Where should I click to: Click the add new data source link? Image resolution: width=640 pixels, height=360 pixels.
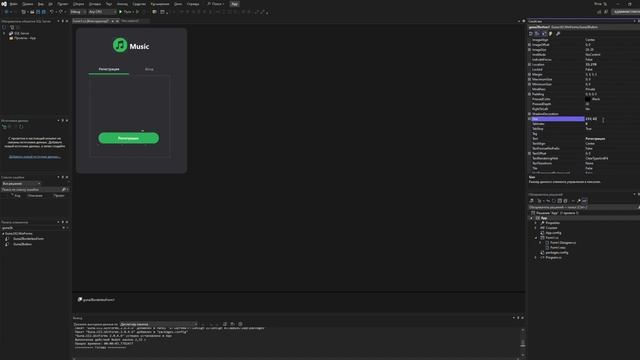(35, 156)
